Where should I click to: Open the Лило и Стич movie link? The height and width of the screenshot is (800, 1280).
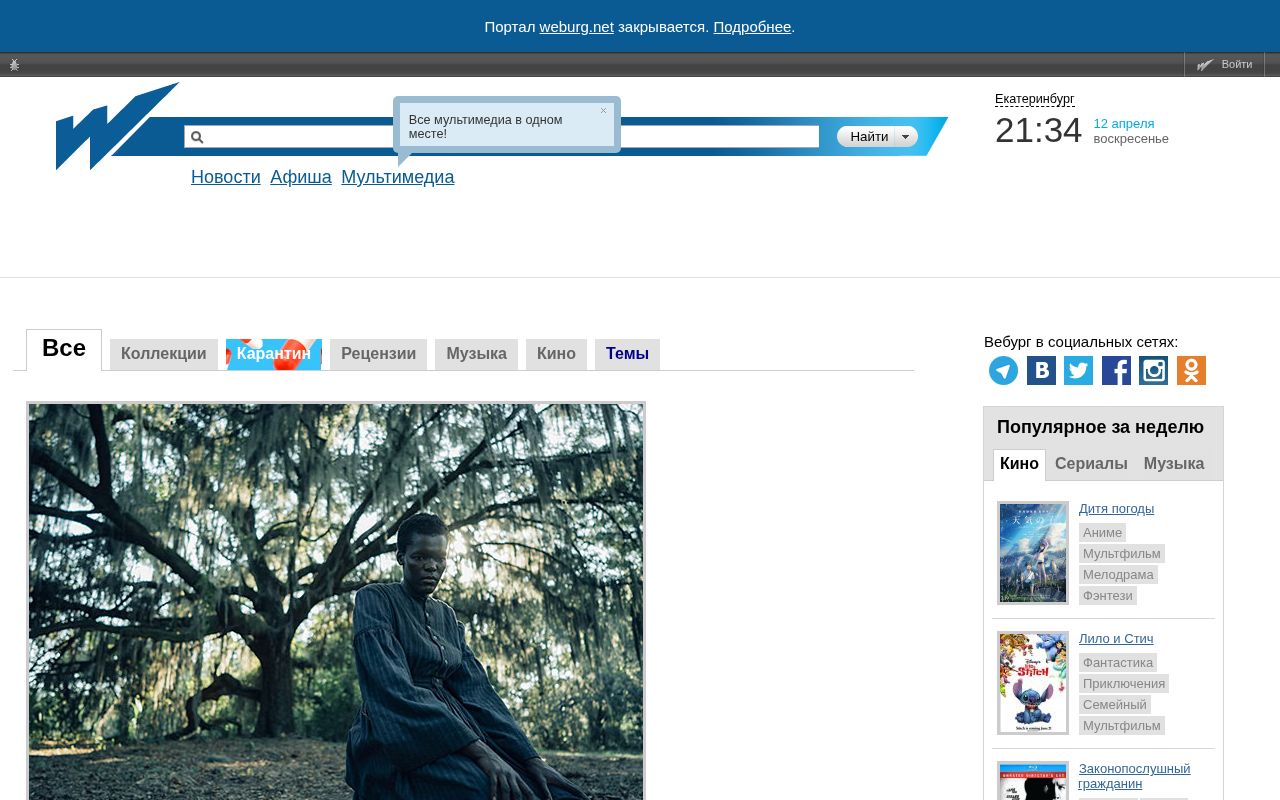click(x=1116, y=639)
